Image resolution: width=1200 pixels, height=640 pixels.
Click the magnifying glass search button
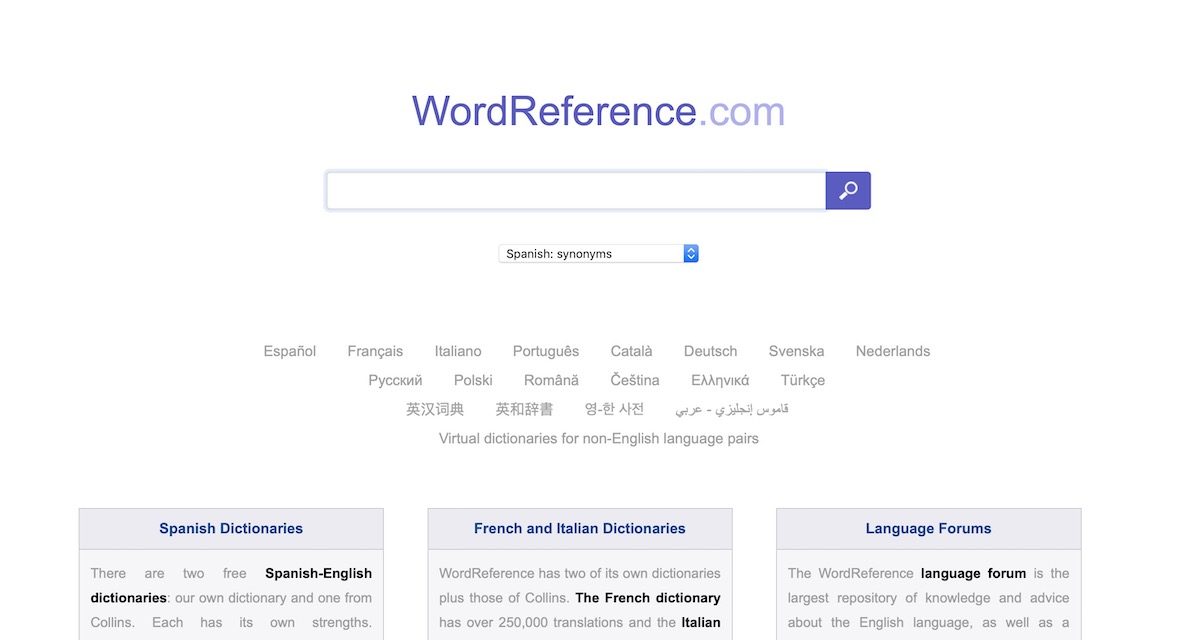[x=847, y=191]
